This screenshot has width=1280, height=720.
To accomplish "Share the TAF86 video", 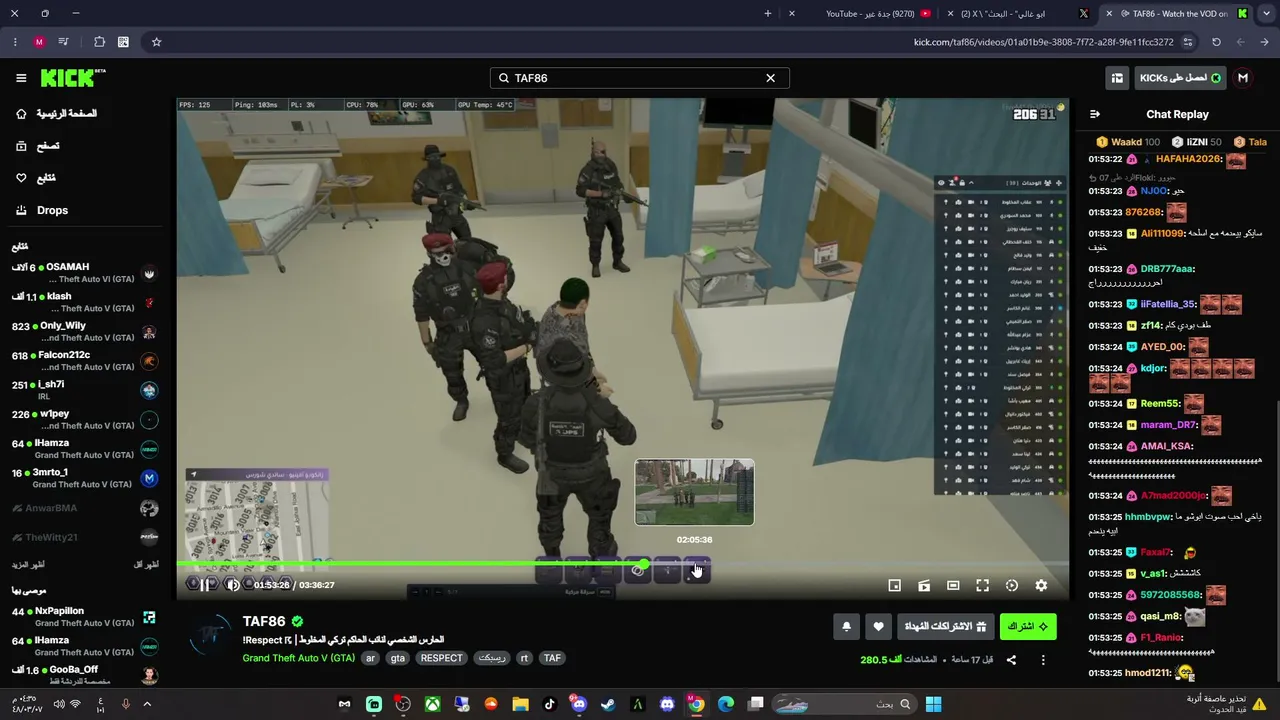I will pos(1011,660).
